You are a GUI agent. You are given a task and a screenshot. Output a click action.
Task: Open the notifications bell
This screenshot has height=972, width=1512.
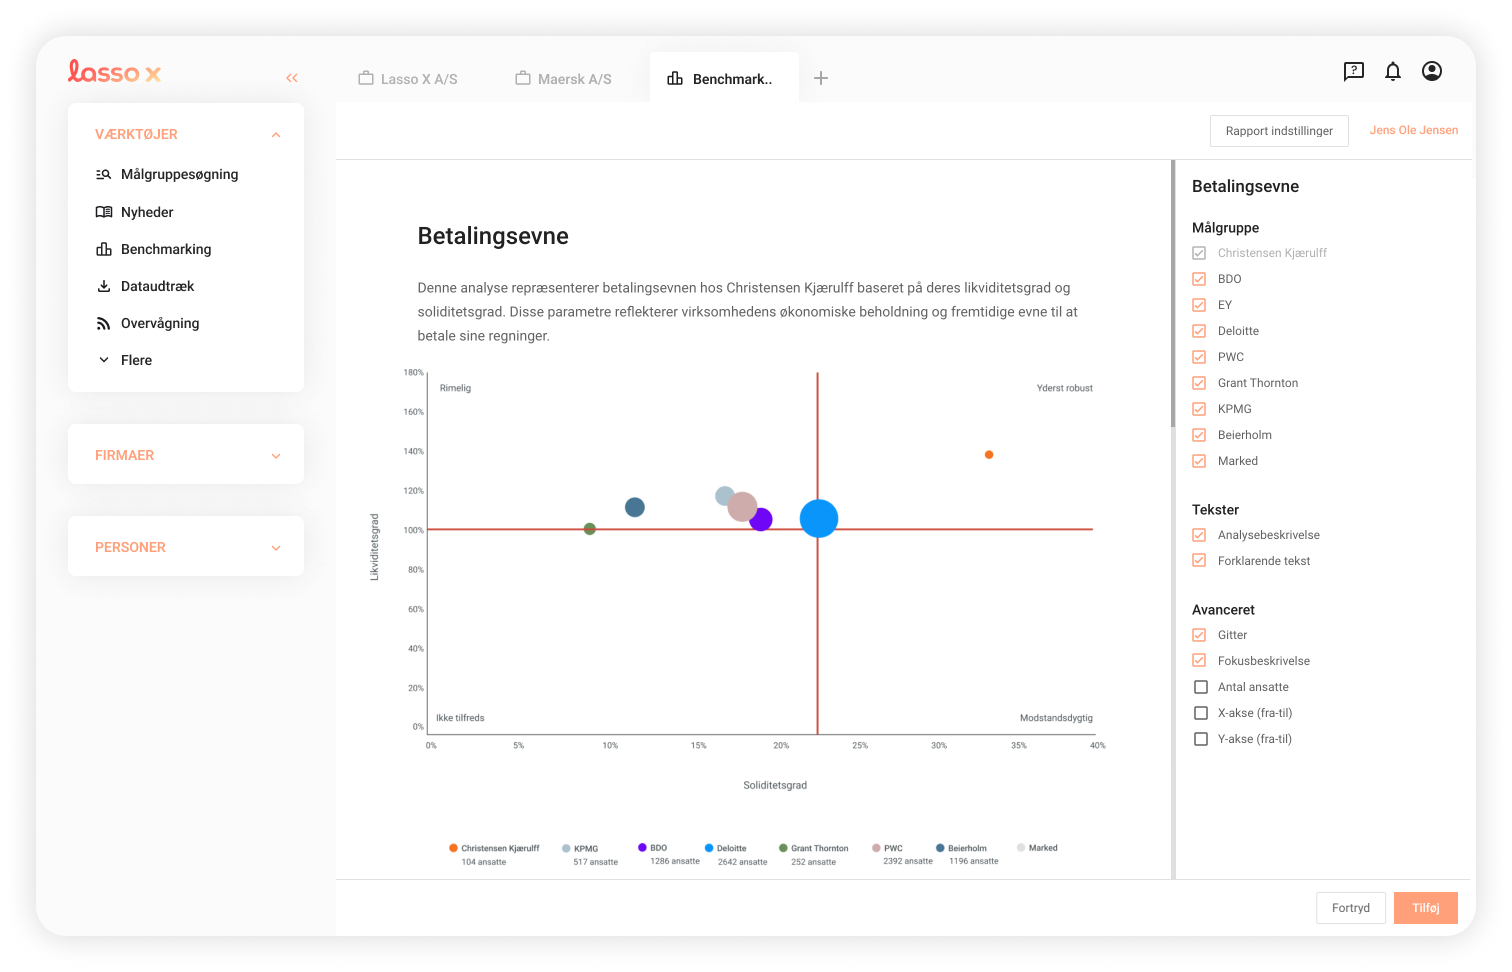tap(1392, 71)
